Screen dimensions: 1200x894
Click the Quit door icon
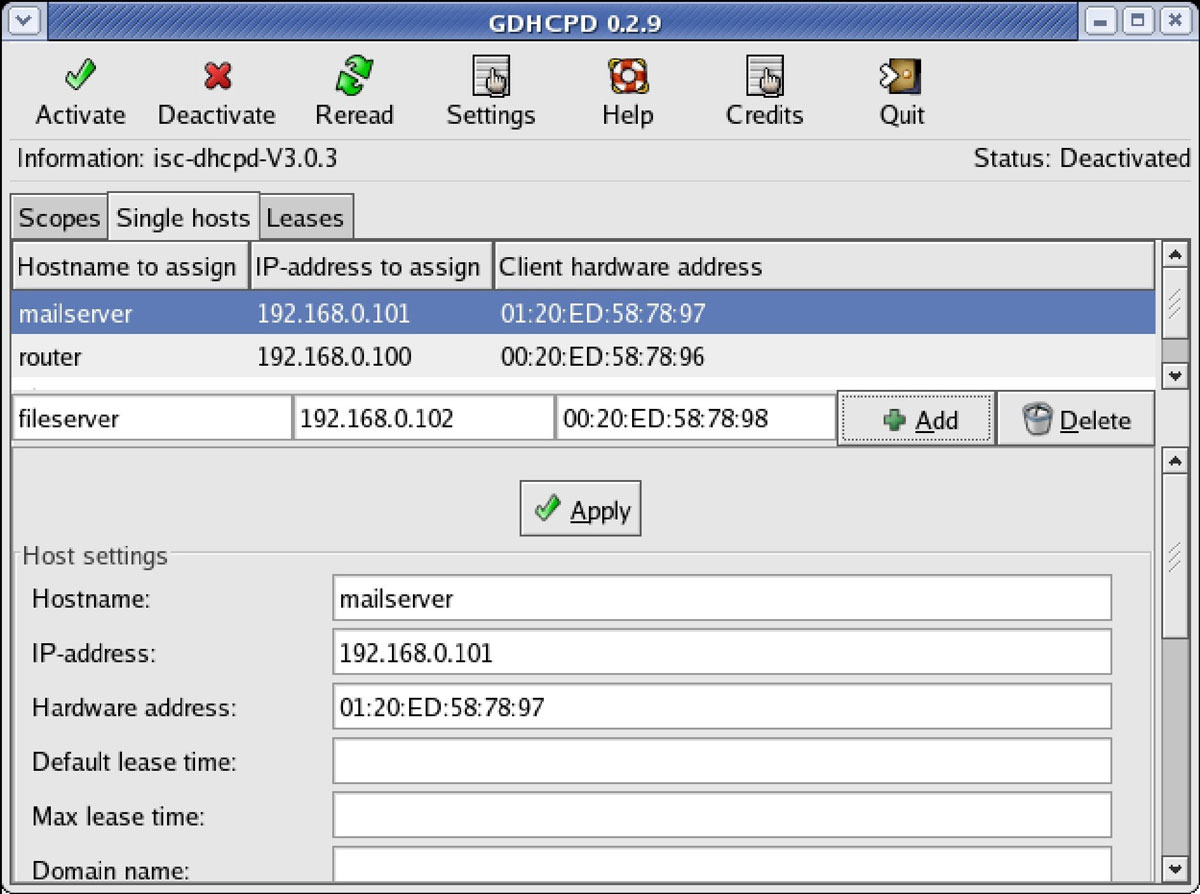pyautogui.click(x=901, y=76)
